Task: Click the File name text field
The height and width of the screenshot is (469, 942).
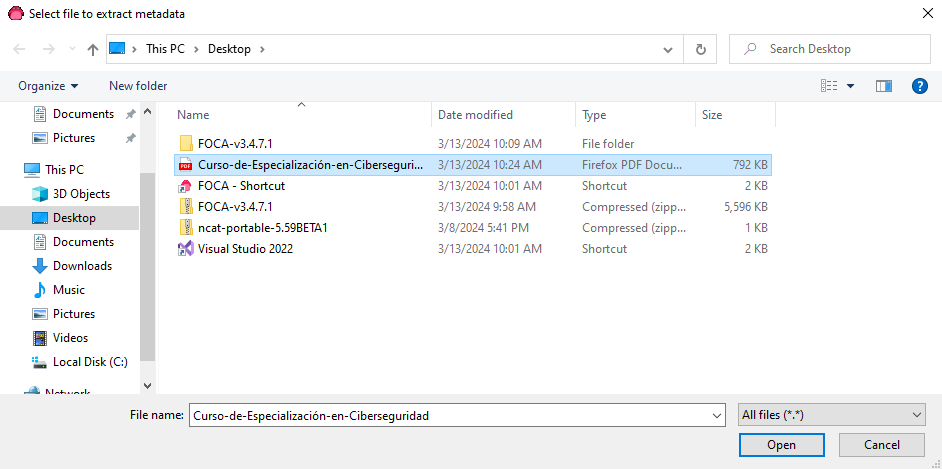Action: pos(449,415)
